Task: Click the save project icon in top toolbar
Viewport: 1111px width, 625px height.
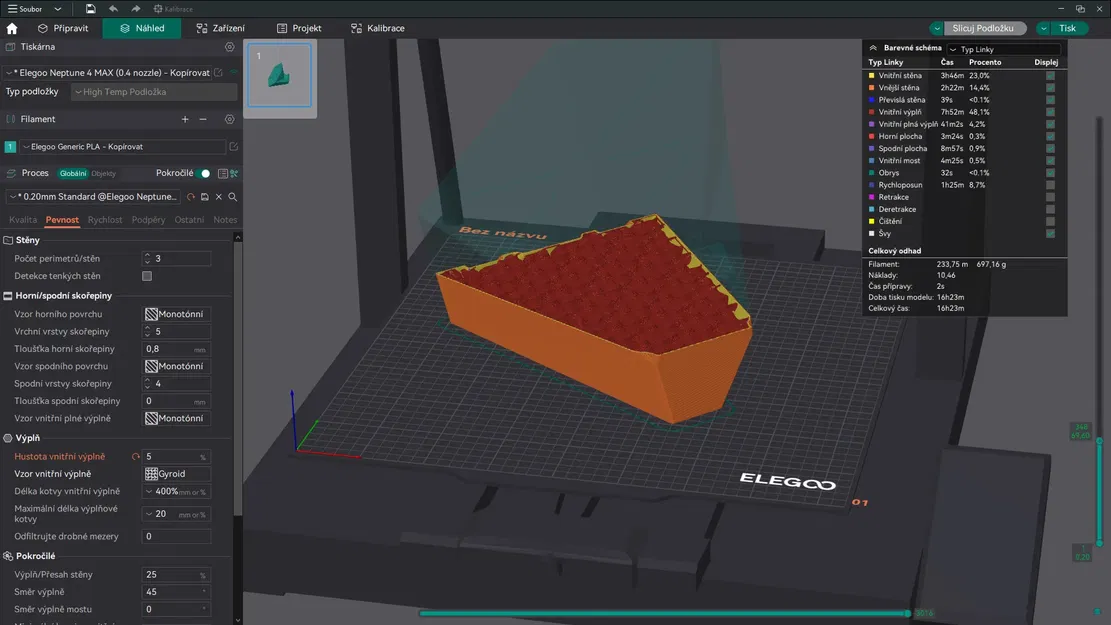Action: click(91, 8)
